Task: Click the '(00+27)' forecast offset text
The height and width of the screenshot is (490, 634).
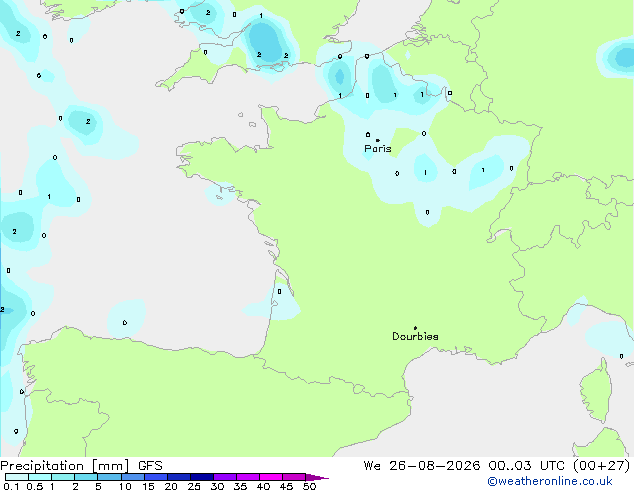Action: coord(602,466)
